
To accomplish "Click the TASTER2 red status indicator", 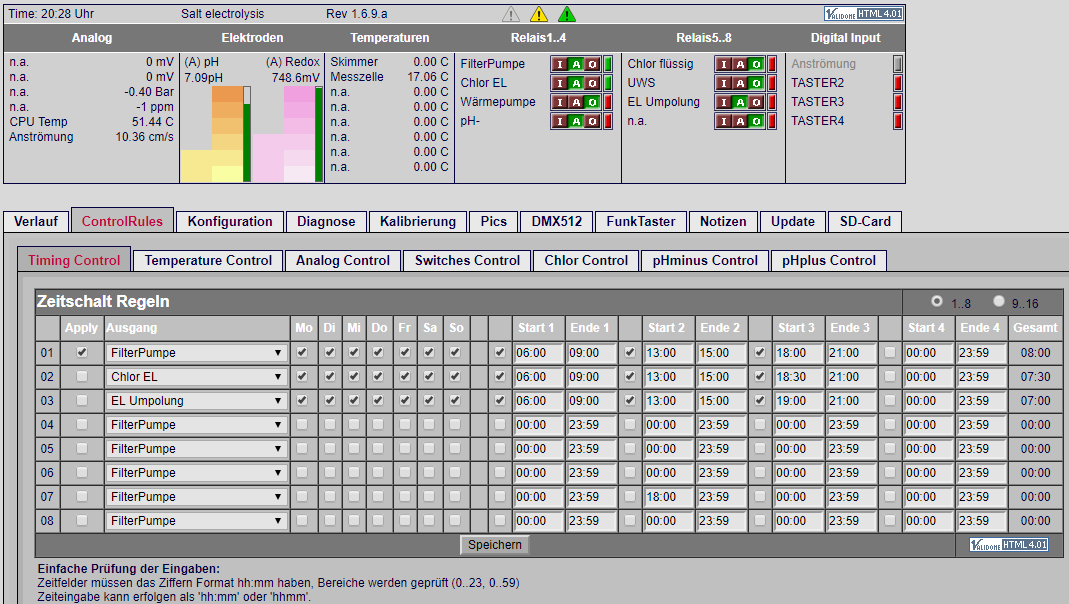I will (x=897, y=83).
